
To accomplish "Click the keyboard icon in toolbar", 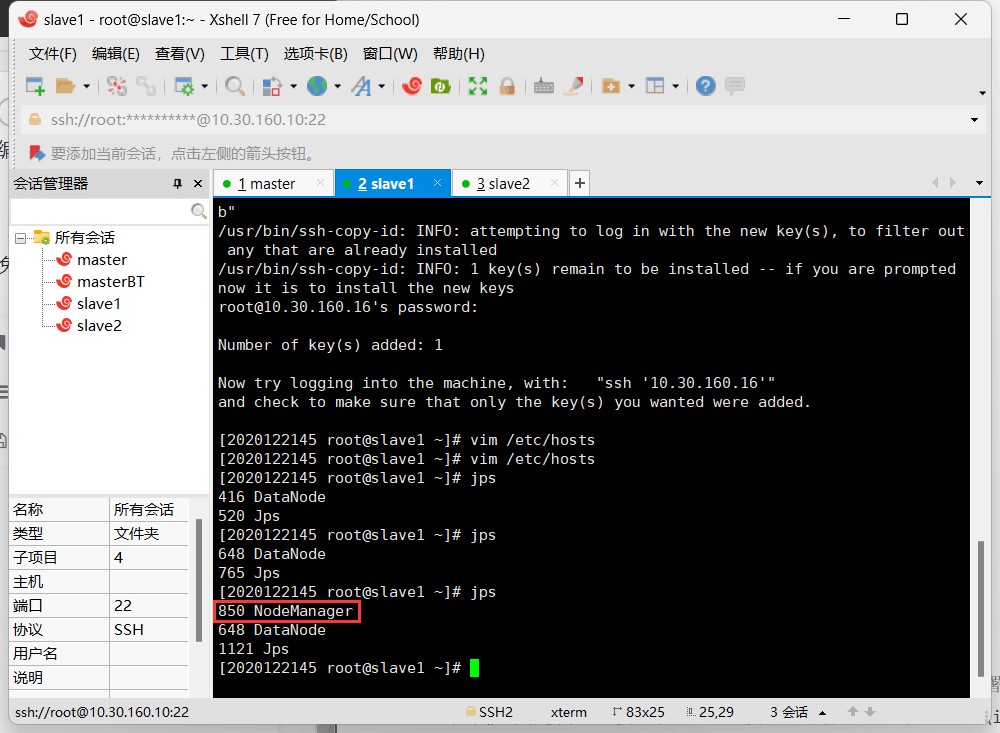I will [544, 87].
